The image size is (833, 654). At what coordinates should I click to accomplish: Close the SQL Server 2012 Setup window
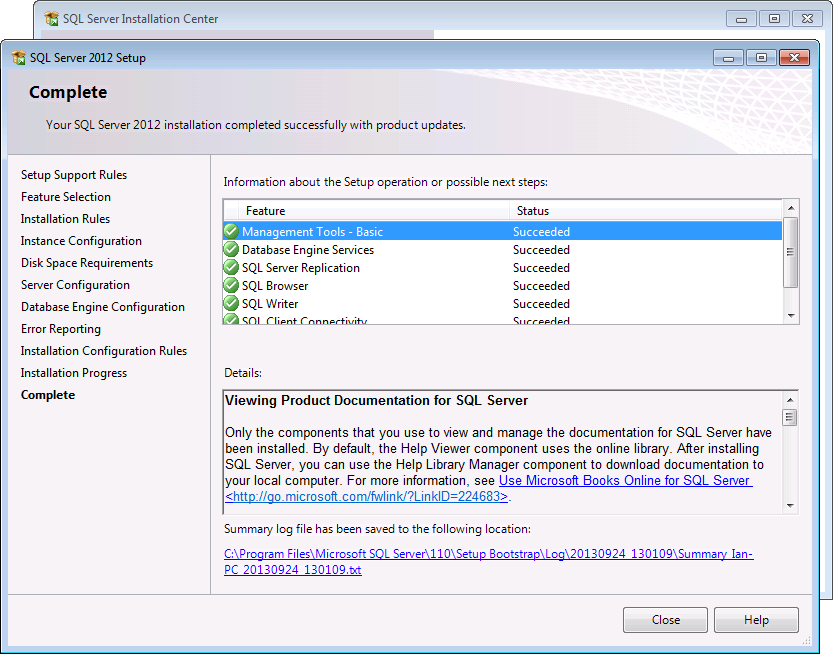[794, 57]
